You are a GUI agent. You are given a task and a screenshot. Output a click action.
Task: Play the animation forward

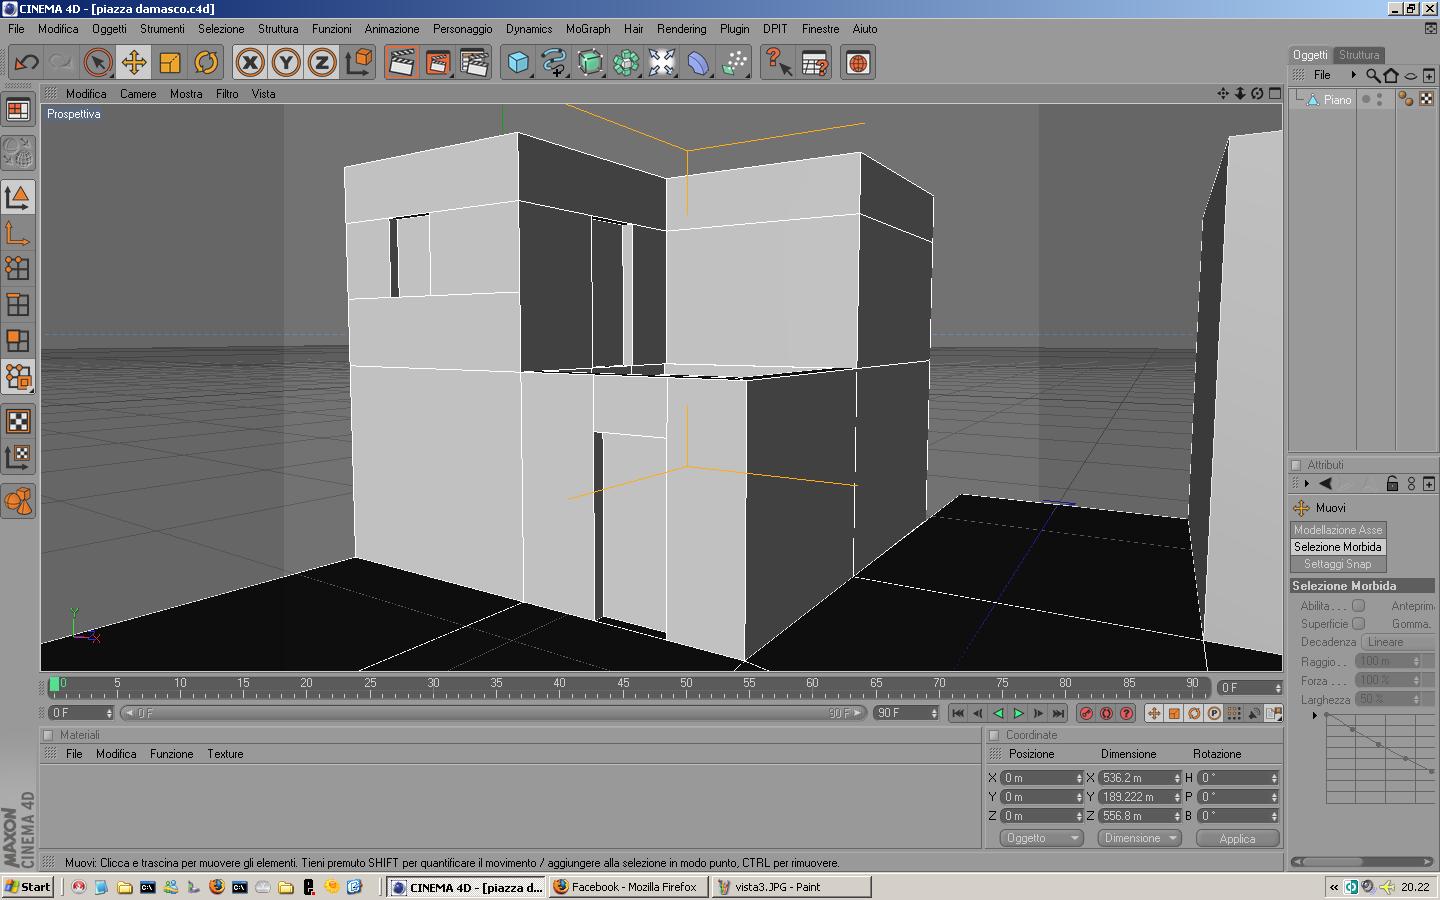[1018, 713]
